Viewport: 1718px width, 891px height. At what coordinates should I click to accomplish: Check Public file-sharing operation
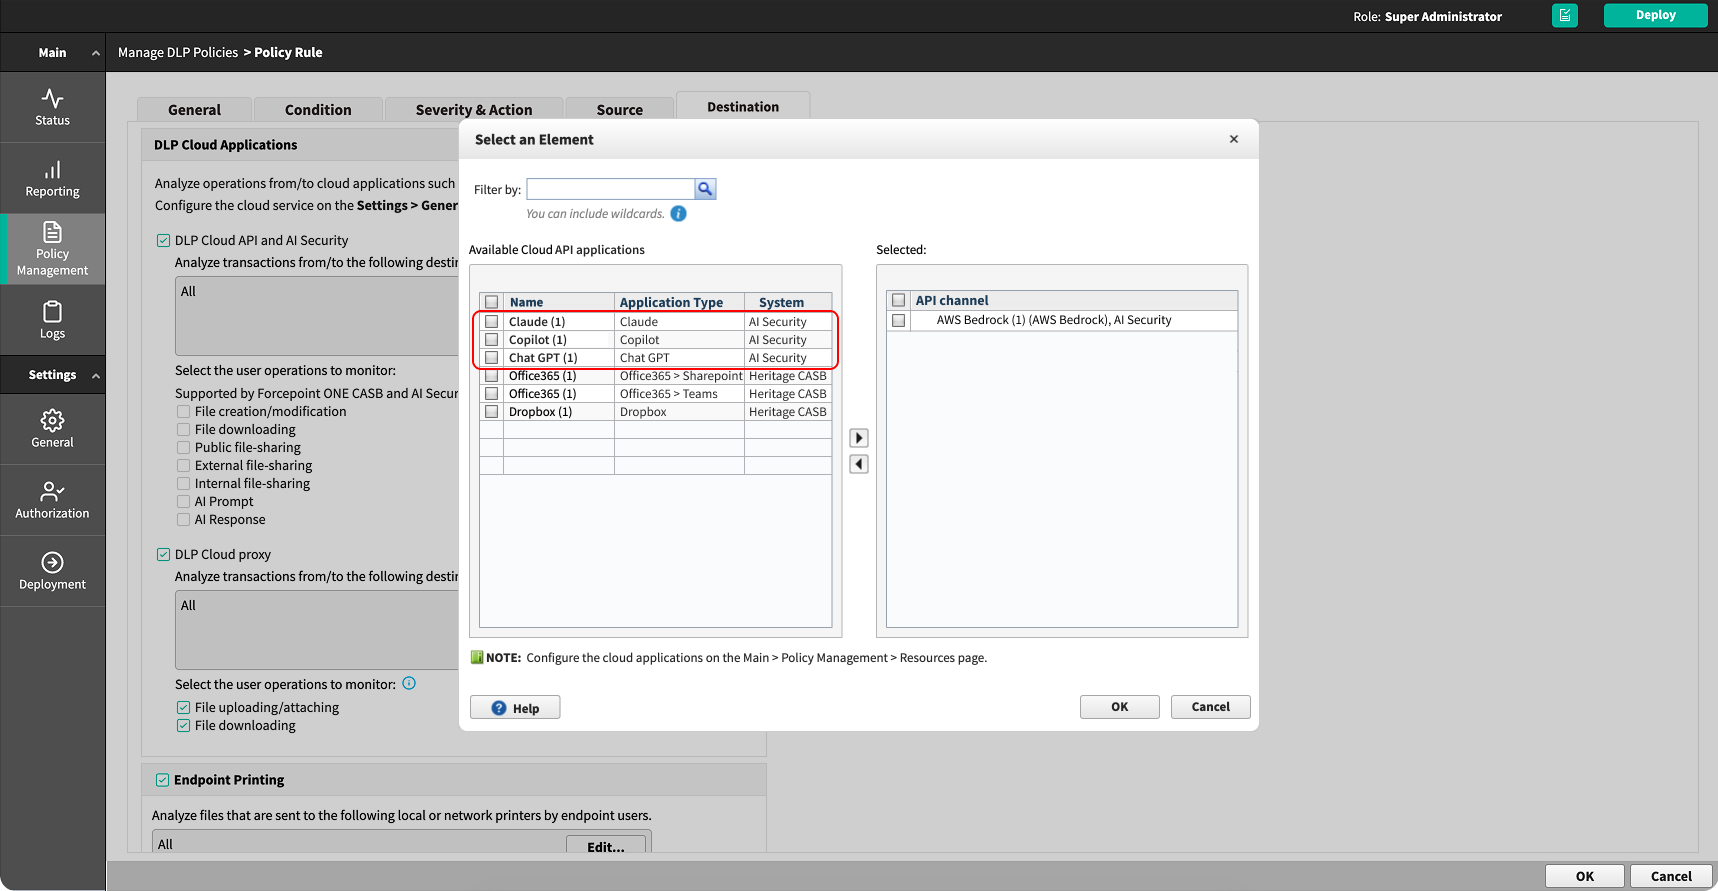point(184,448)
